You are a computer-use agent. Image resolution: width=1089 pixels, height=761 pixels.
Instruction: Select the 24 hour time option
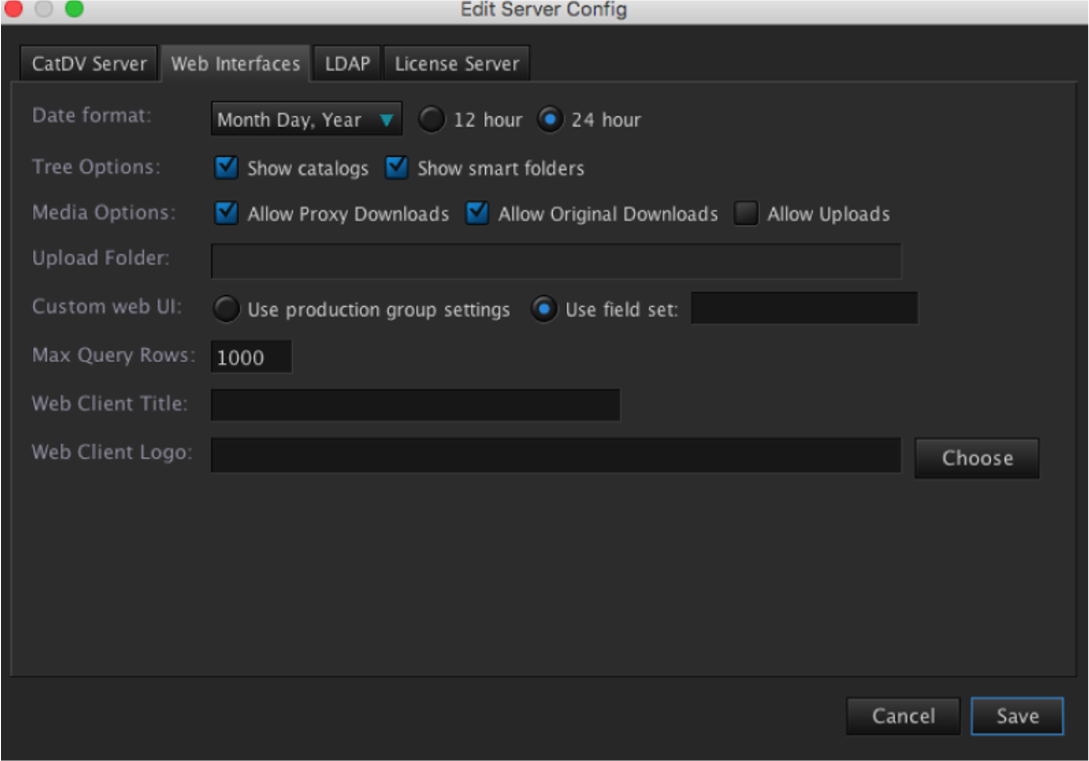(x=550, y=120)
